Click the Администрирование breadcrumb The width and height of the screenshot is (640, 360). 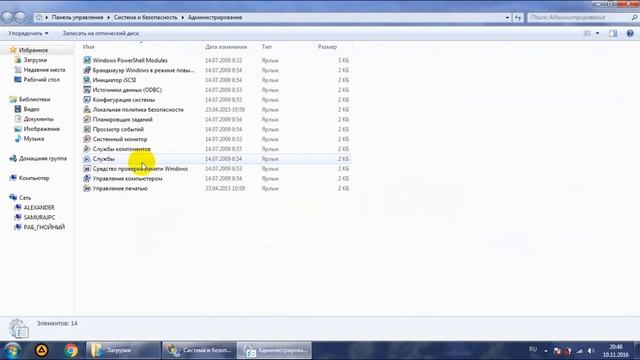click(215, 18)
